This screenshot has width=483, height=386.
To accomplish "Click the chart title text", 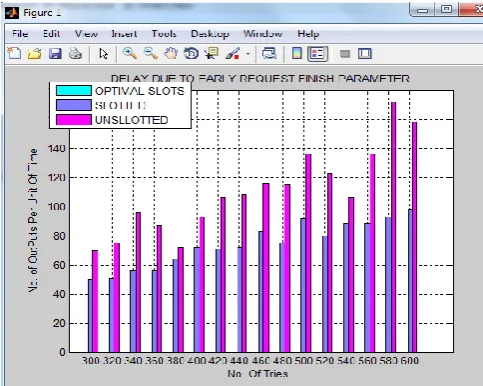I will [260, 79].
